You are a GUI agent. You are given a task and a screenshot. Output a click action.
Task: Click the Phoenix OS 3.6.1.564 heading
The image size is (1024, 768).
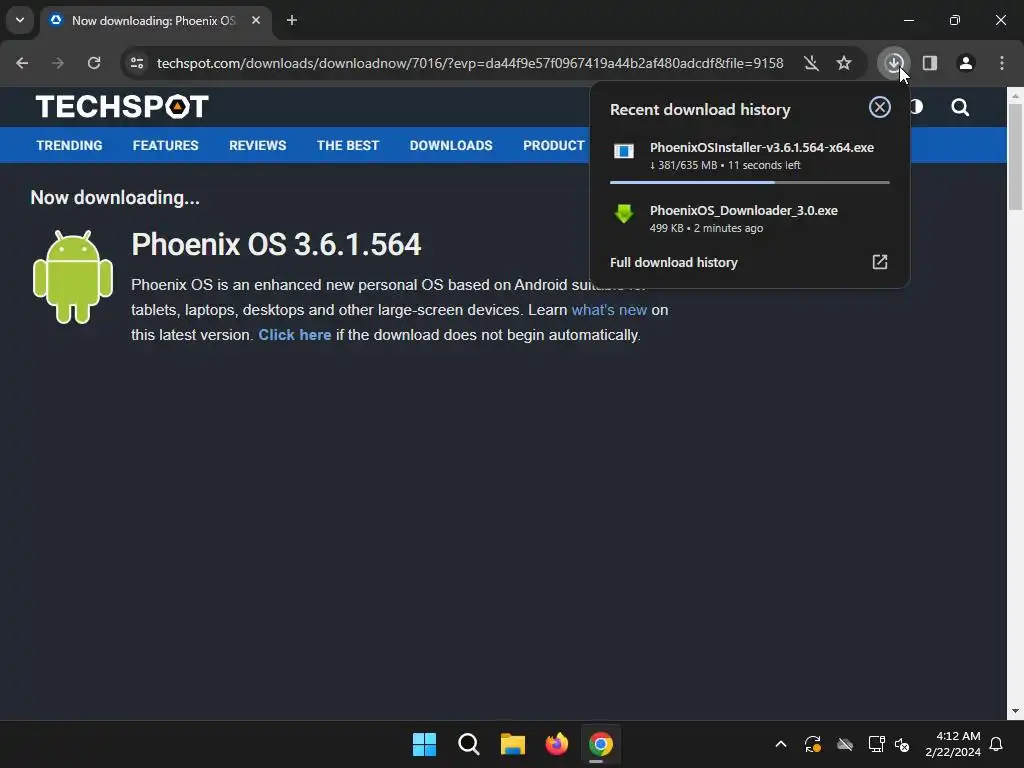click(276, 245)
